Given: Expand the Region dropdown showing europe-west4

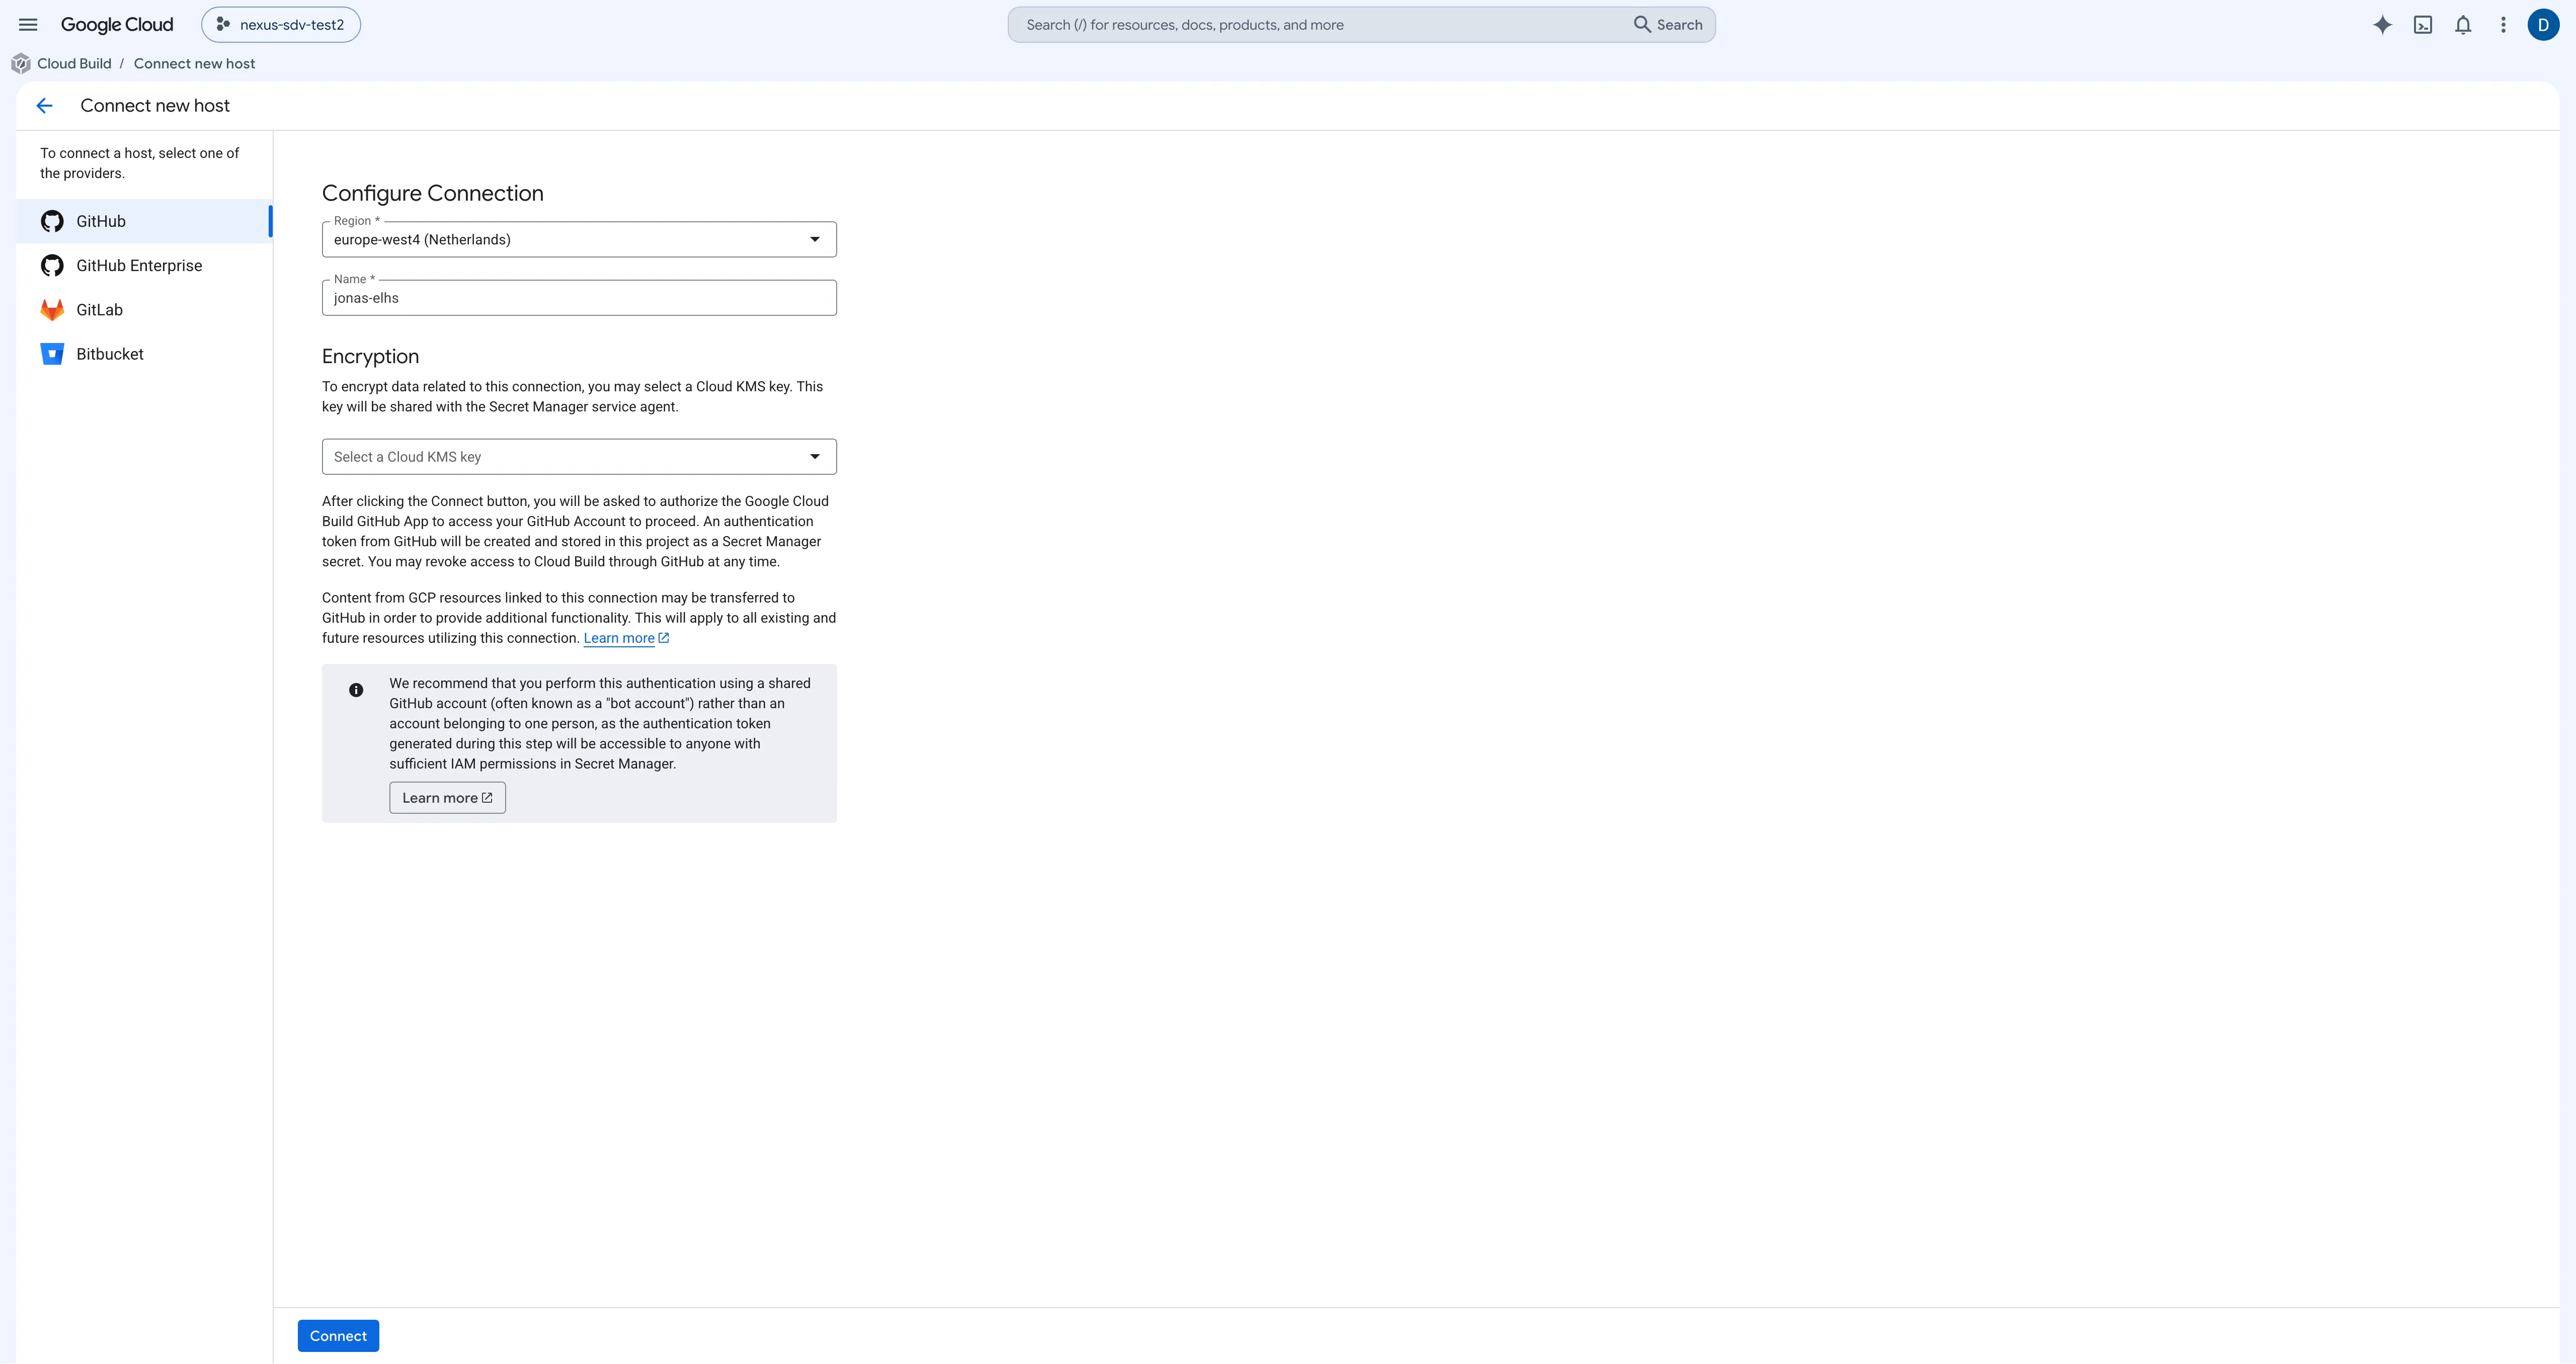Looking at the screenshot, I should coord(579,239).
